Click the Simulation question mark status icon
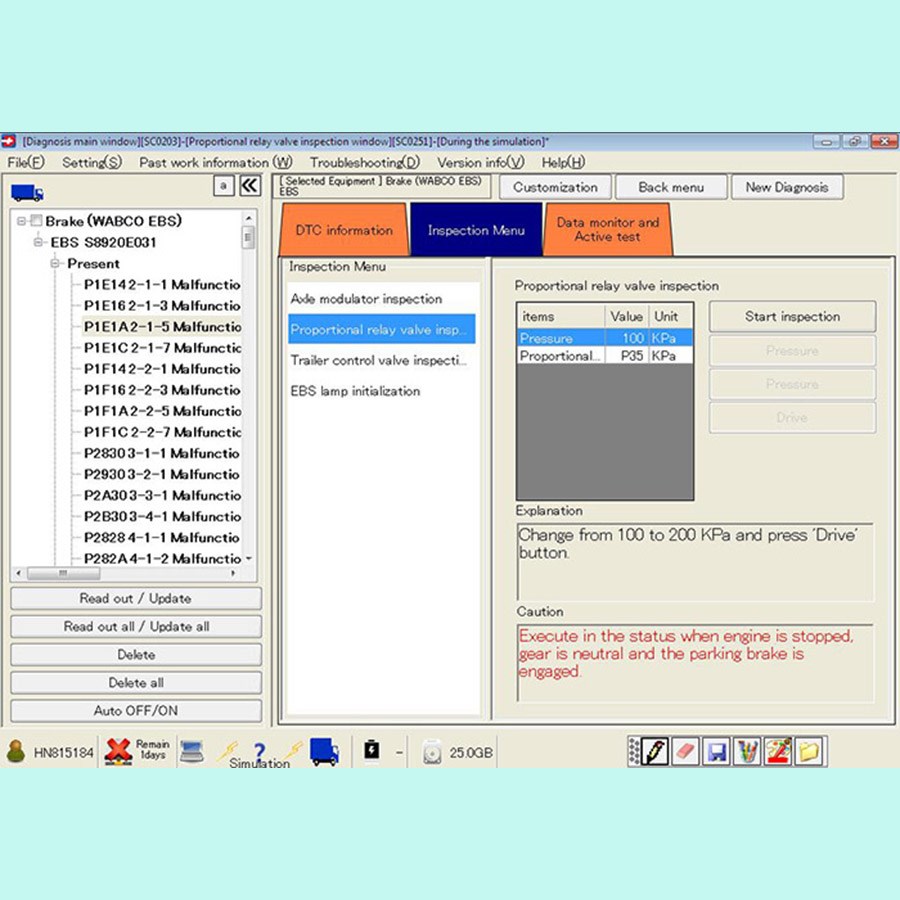This screenshot has height=900, width=900. (259, 750)
